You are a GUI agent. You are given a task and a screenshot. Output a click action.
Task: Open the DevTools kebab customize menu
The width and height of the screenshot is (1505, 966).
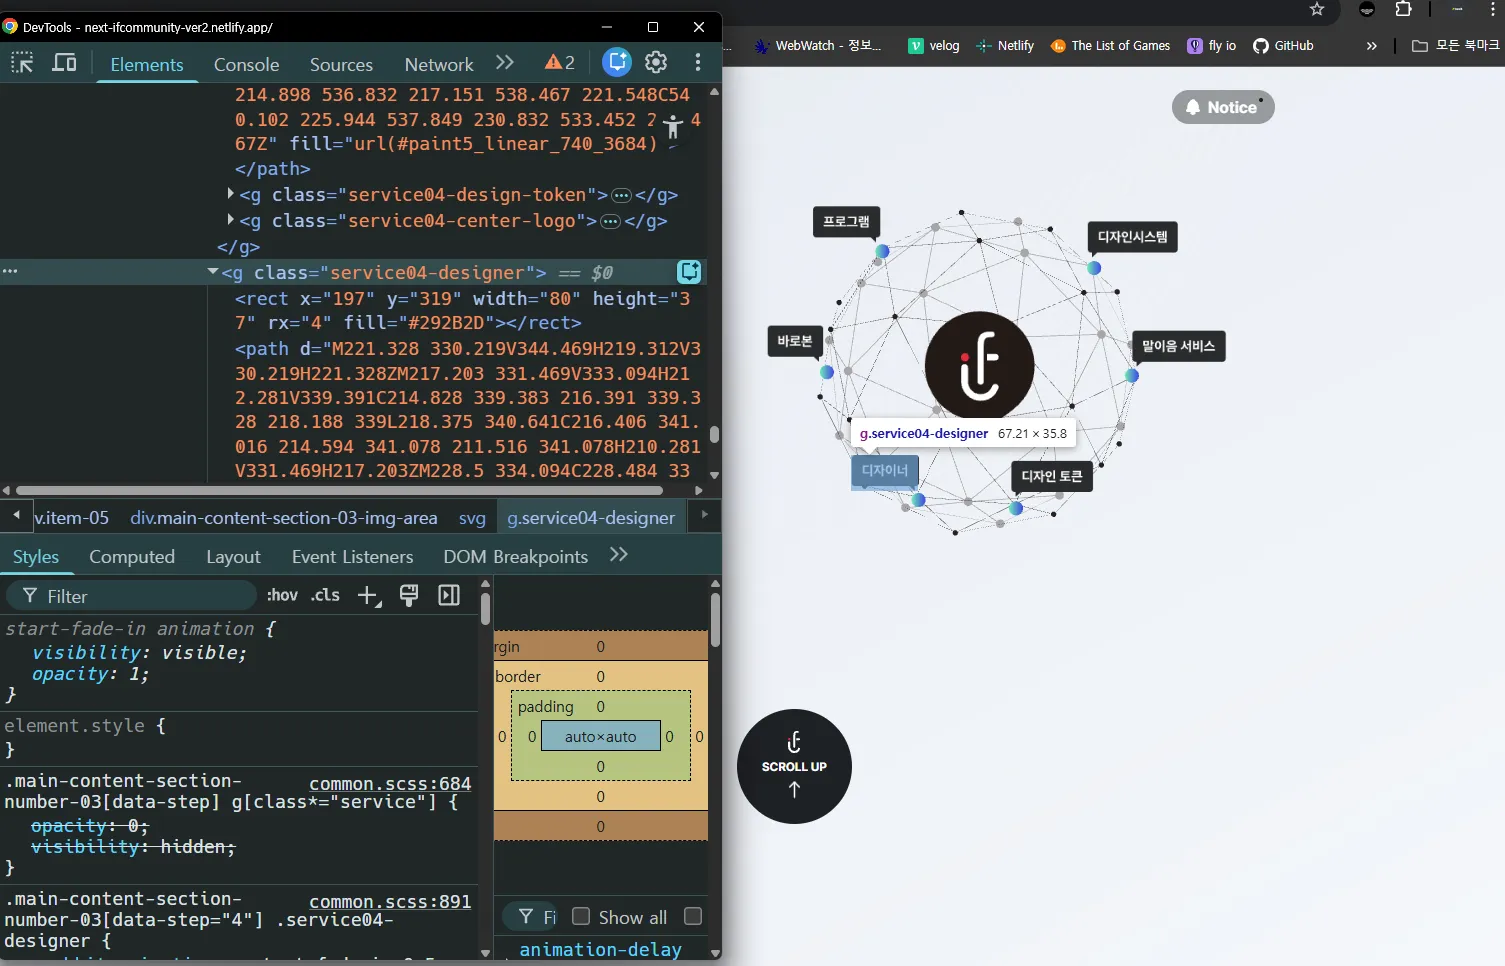pos(698,62)
